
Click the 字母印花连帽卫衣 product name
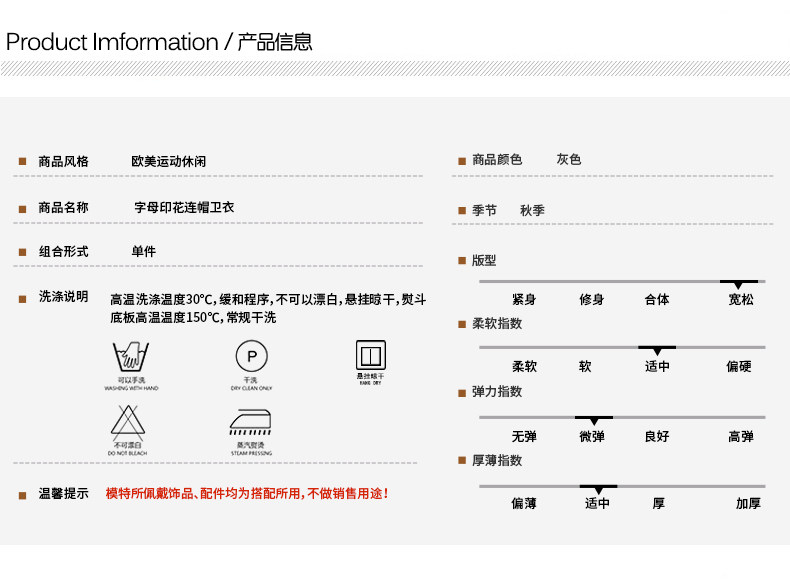[x=184, y=207]
